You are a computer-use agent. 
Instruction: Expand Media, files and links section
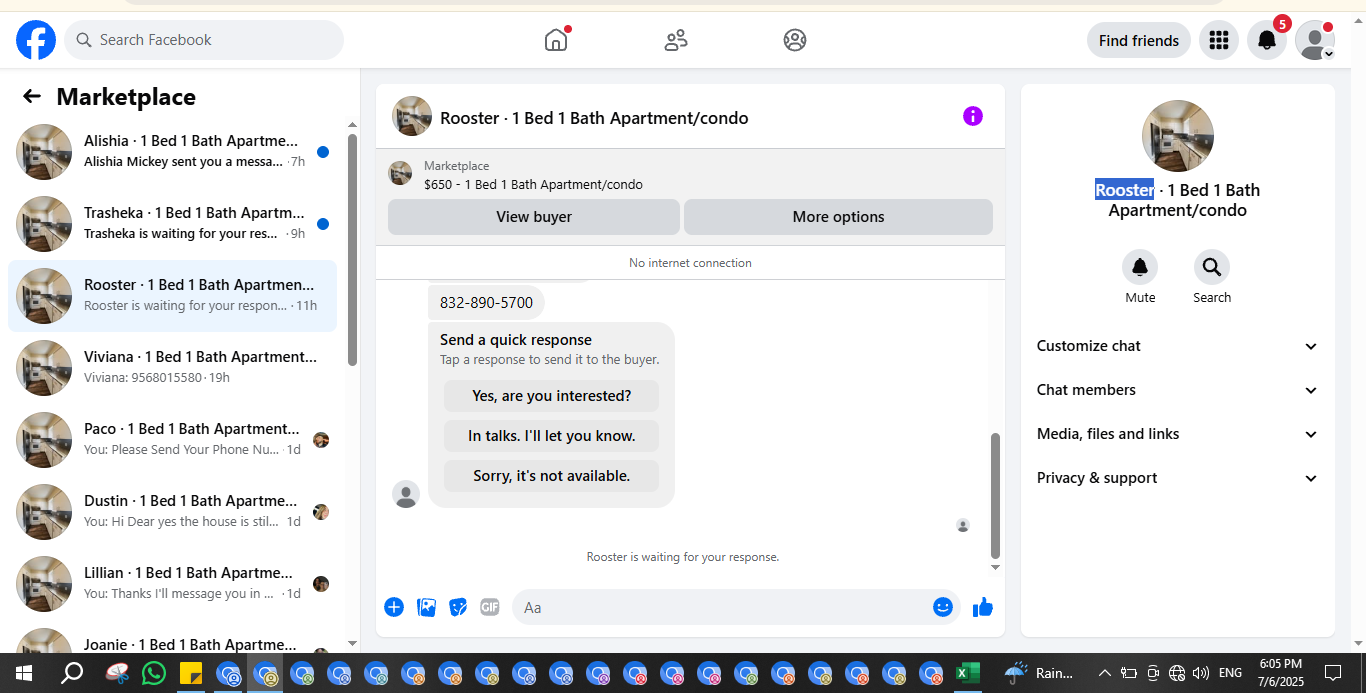click(x=1177, y=434)
